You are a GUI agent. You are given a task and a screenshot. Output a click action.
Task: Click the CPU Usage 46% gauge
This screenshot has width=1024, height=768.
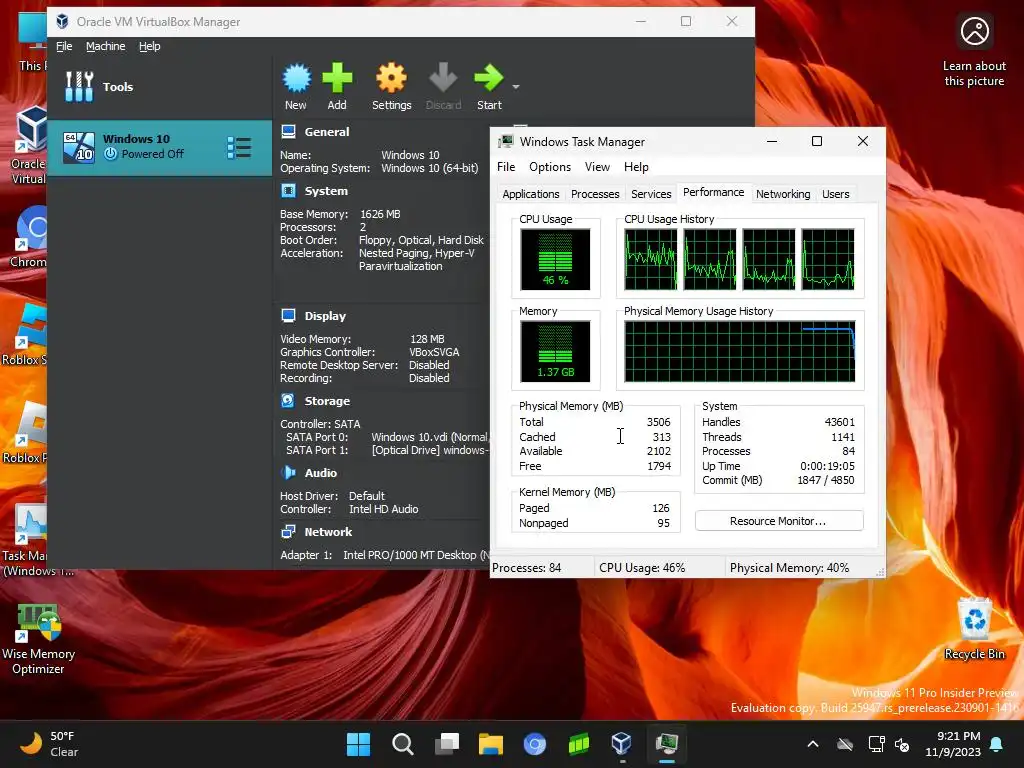[x=555, y=259]
